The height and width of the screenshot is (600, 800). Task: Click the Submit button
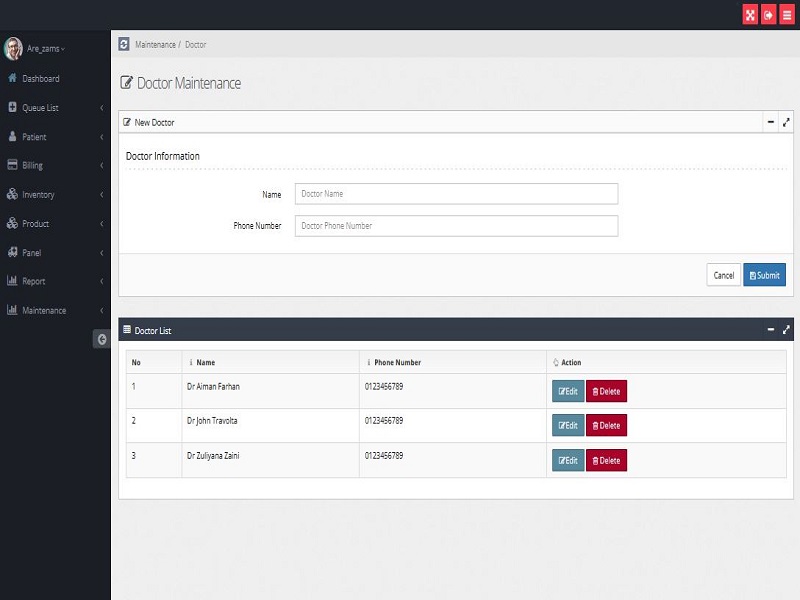pyautogui.click(x=764, y=275)
